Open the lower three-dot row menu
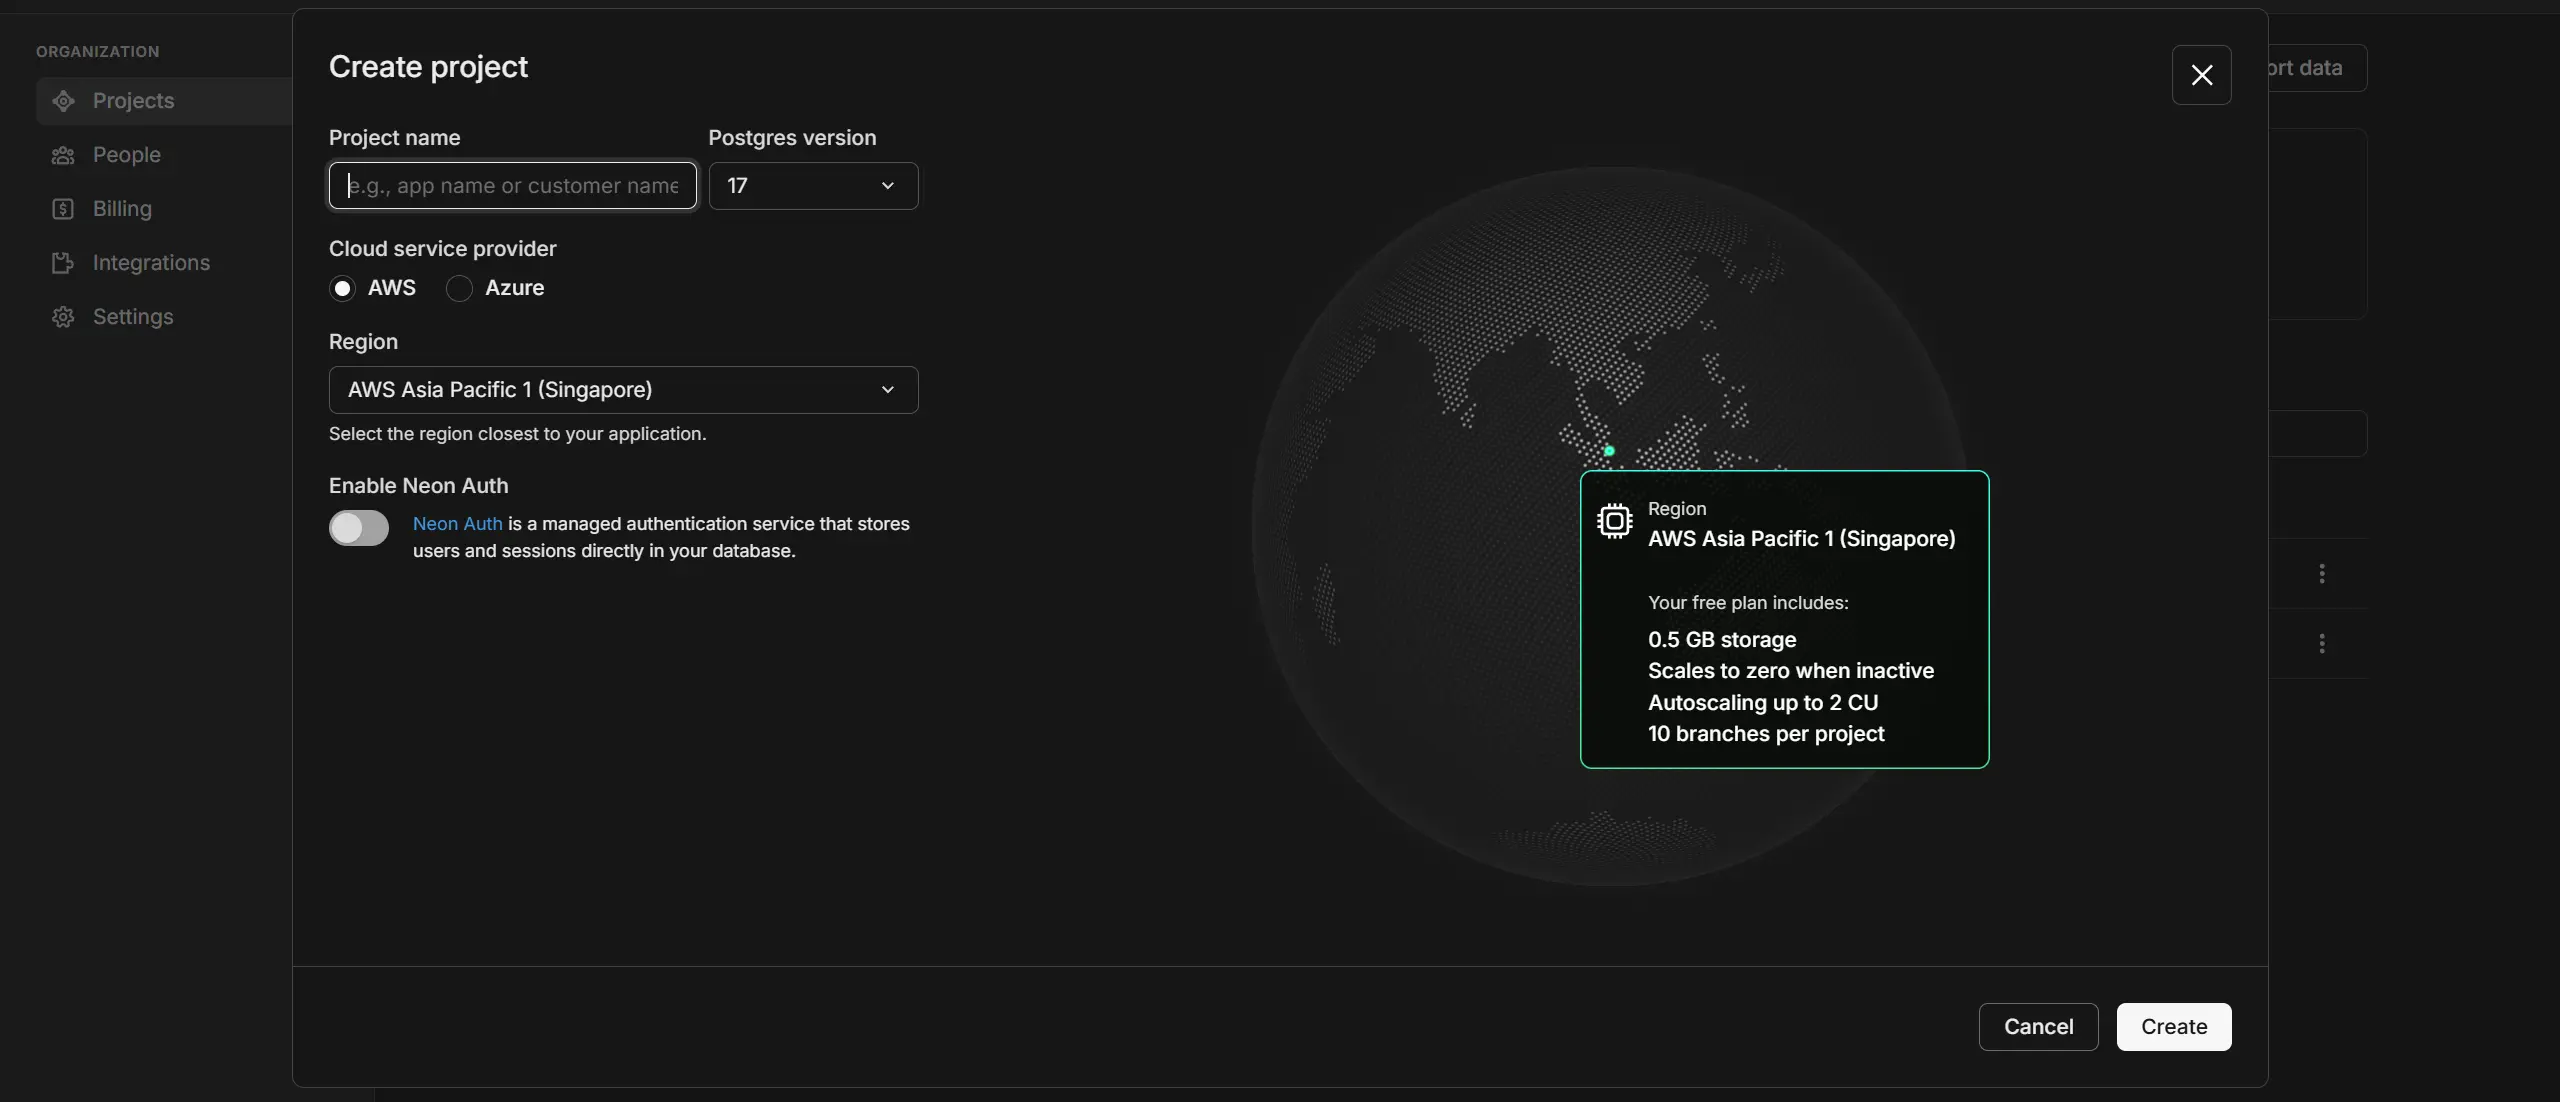 click(x=2322, y=643)
